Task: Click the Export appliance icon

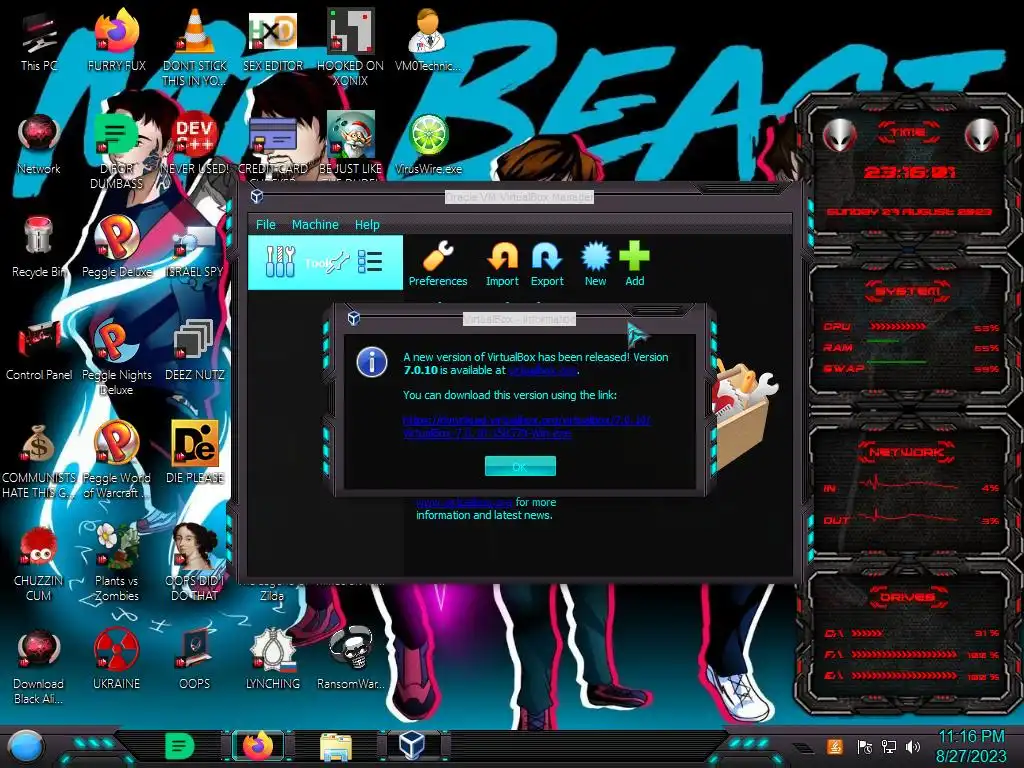Action: tap(547, 256)
